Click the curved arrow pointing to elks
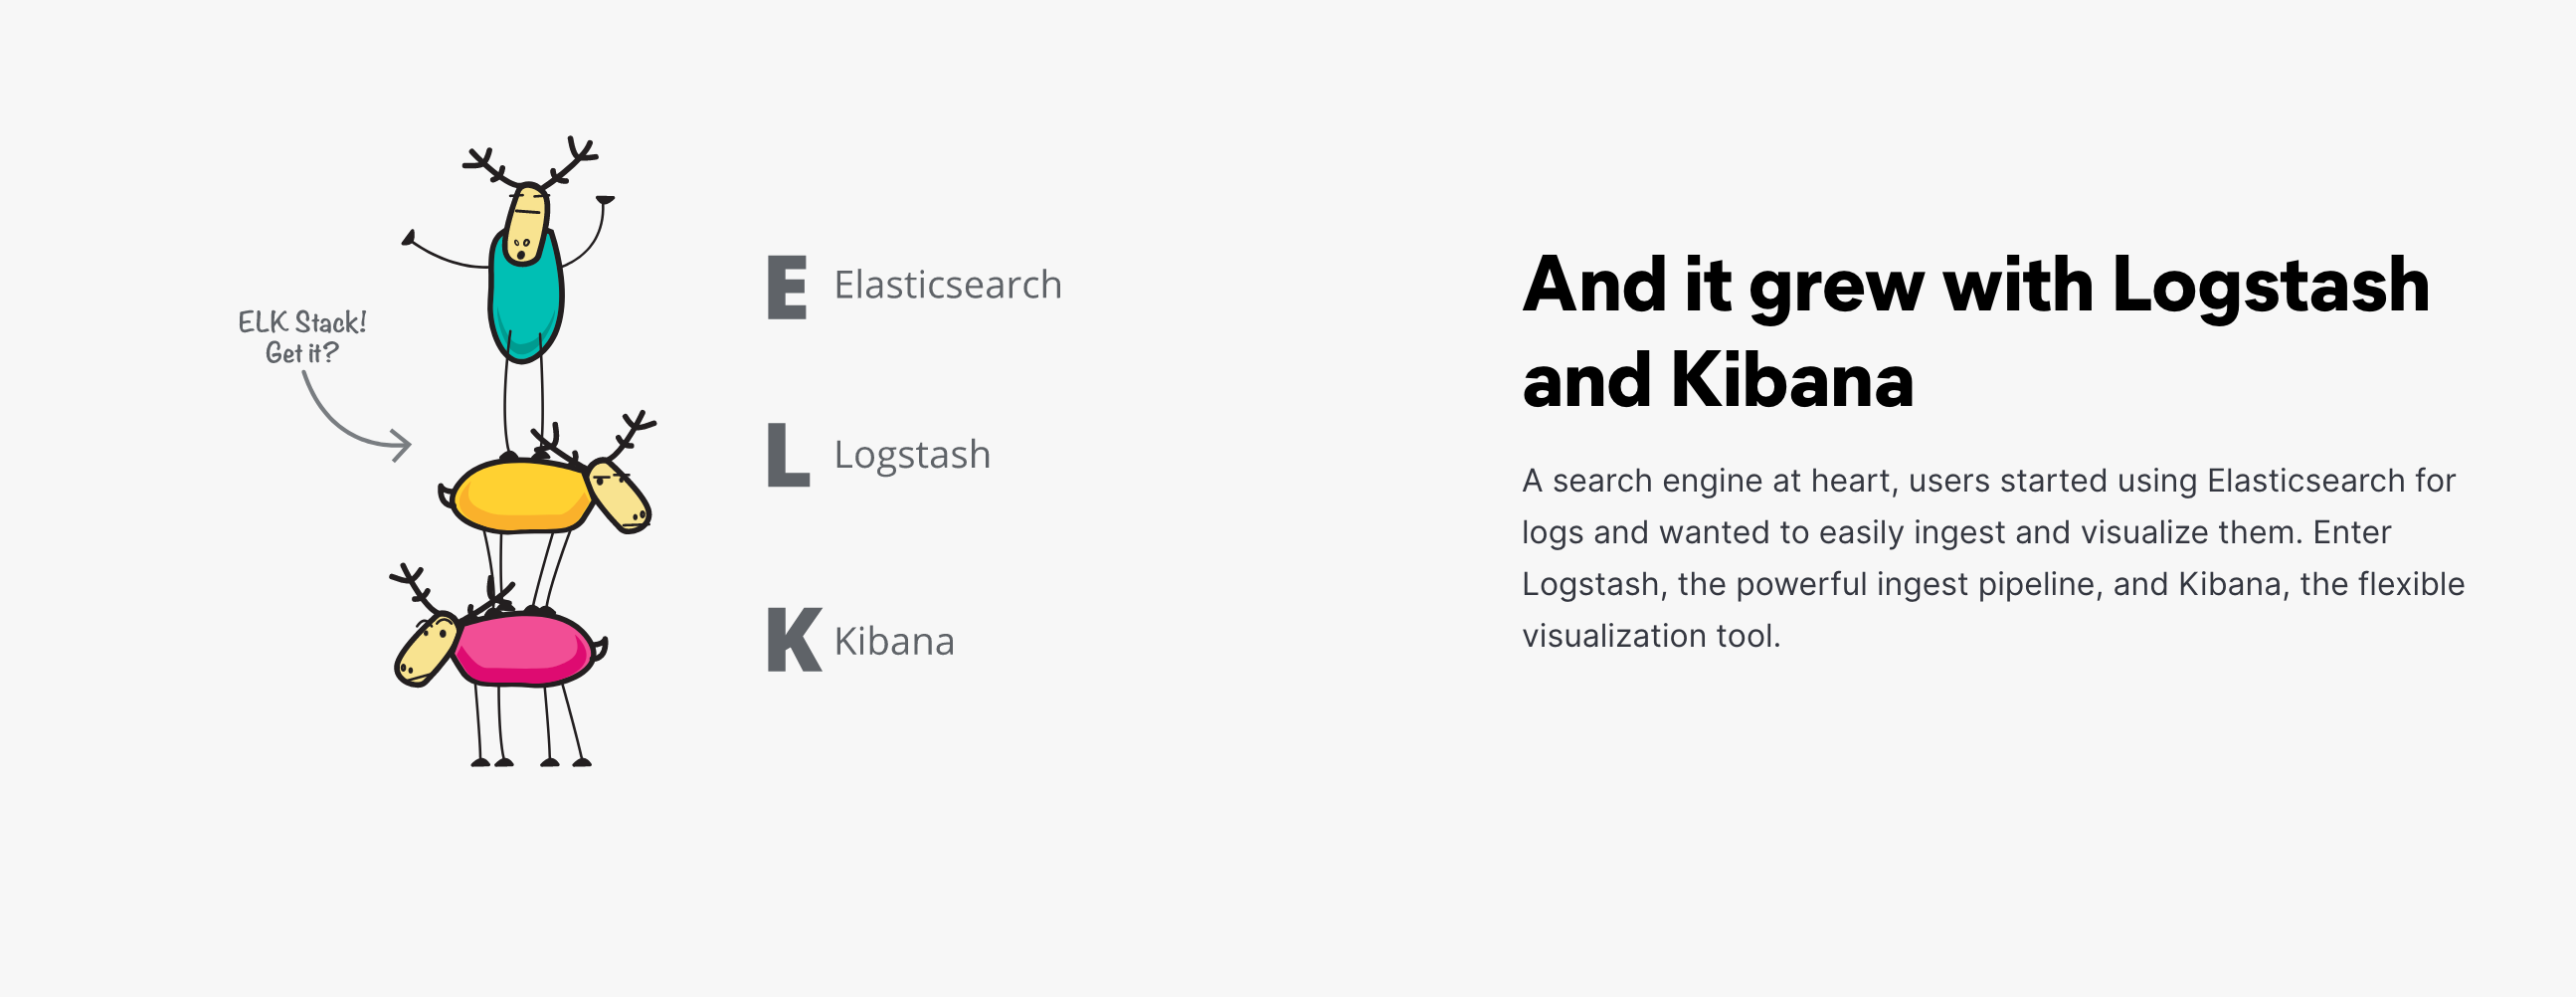 [352, 418]
